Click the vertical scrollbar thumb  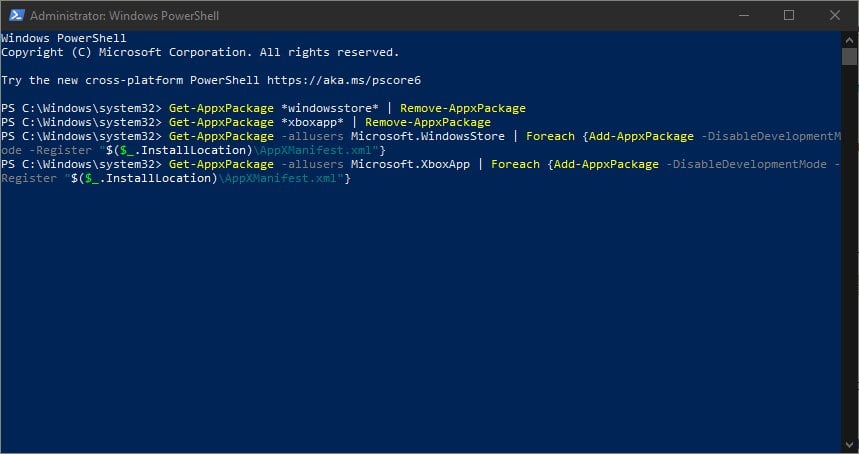(x=850, y=56)
